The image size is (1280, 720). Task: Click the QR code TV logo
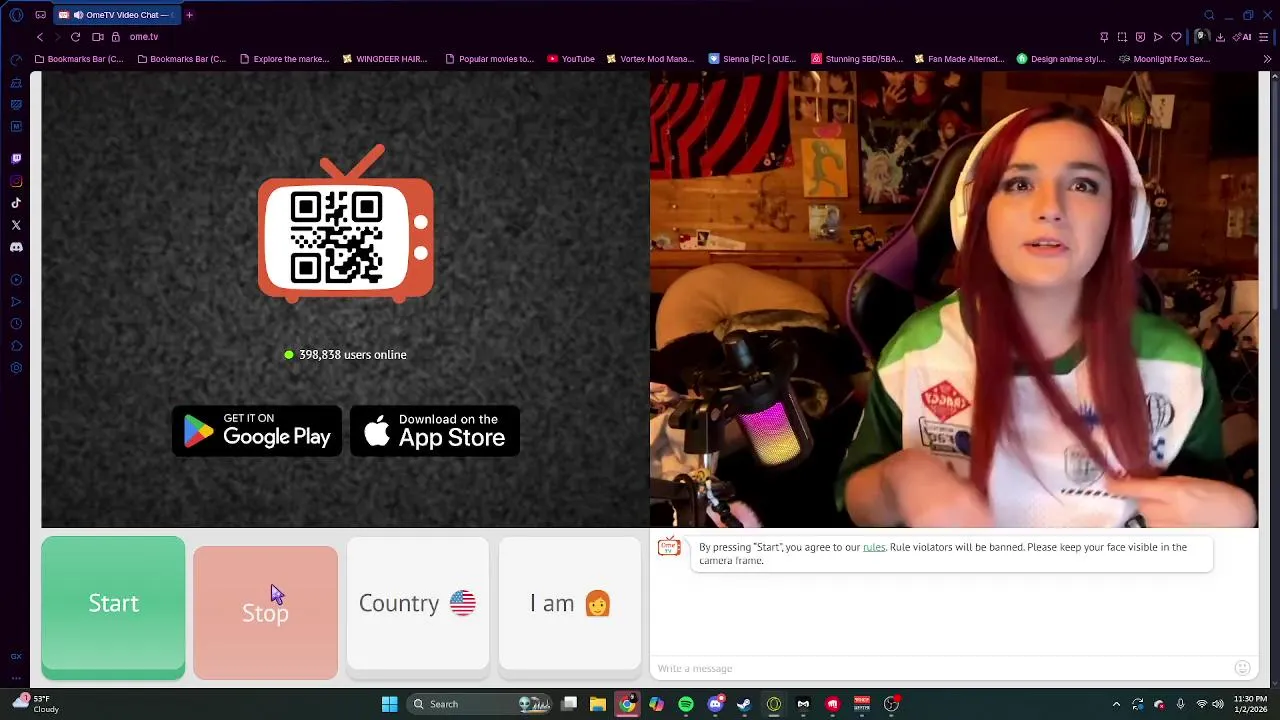pyautogui.click(x=346, y=225)
